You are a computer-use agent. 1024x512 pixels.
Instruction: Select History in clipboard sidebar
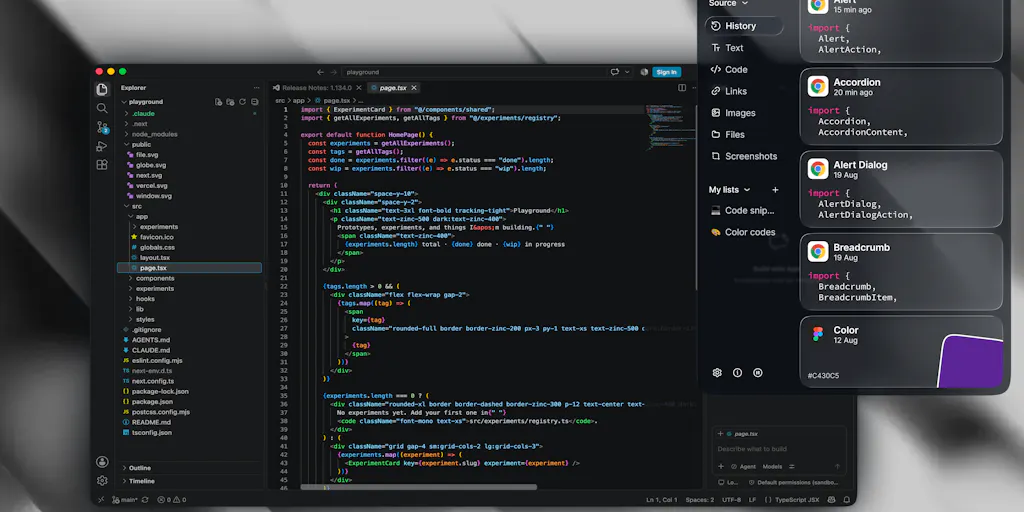[x=744, y=26]
